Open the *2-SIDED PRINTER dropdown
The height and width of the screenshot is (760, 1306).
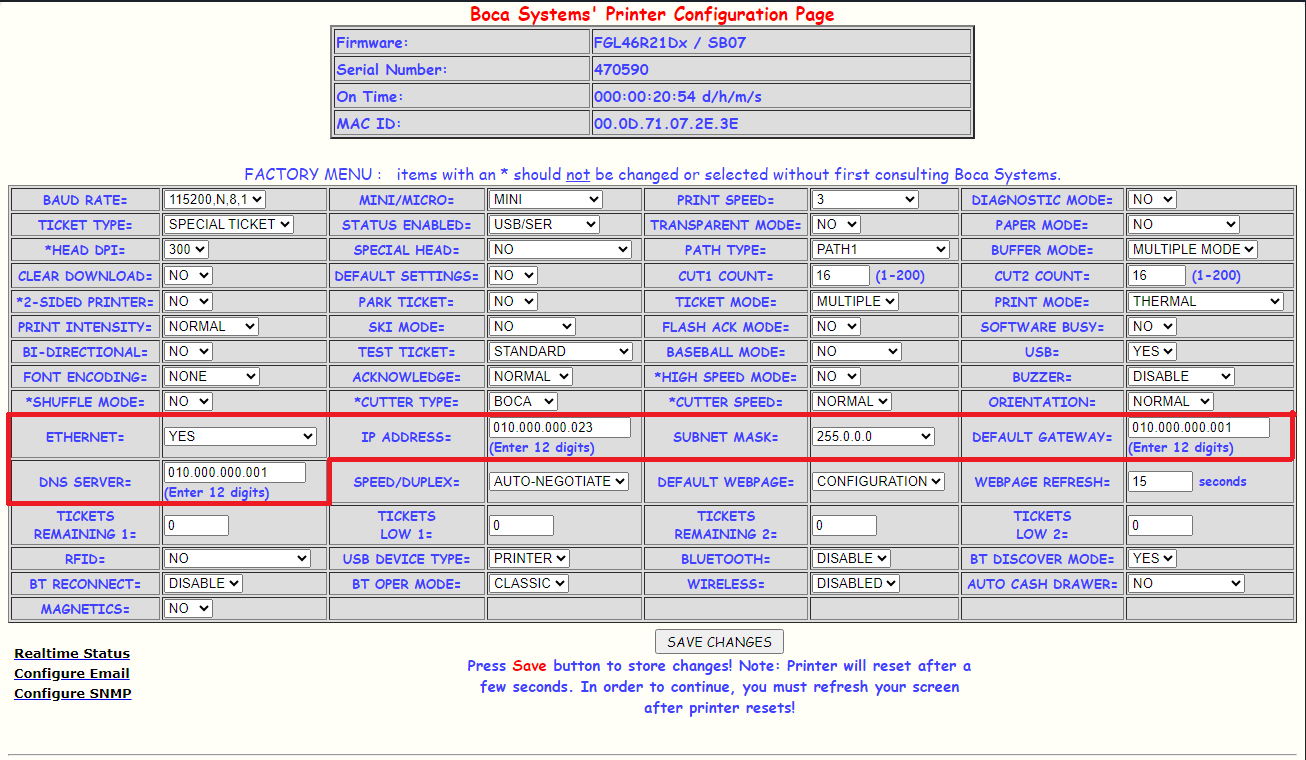[188, 301]
